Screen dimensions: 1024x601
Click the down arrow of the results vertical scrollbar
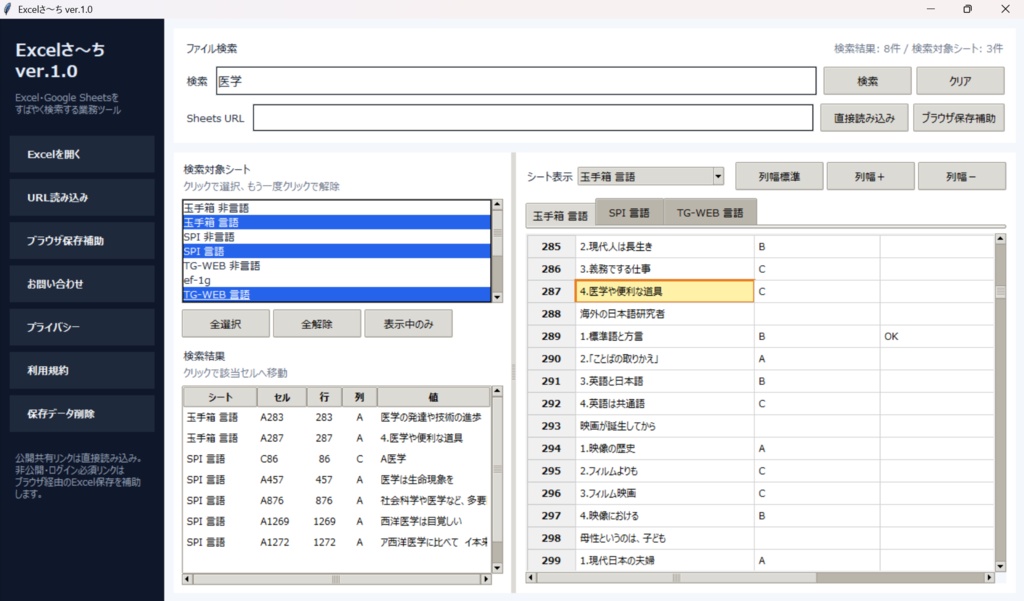(497, 568)
